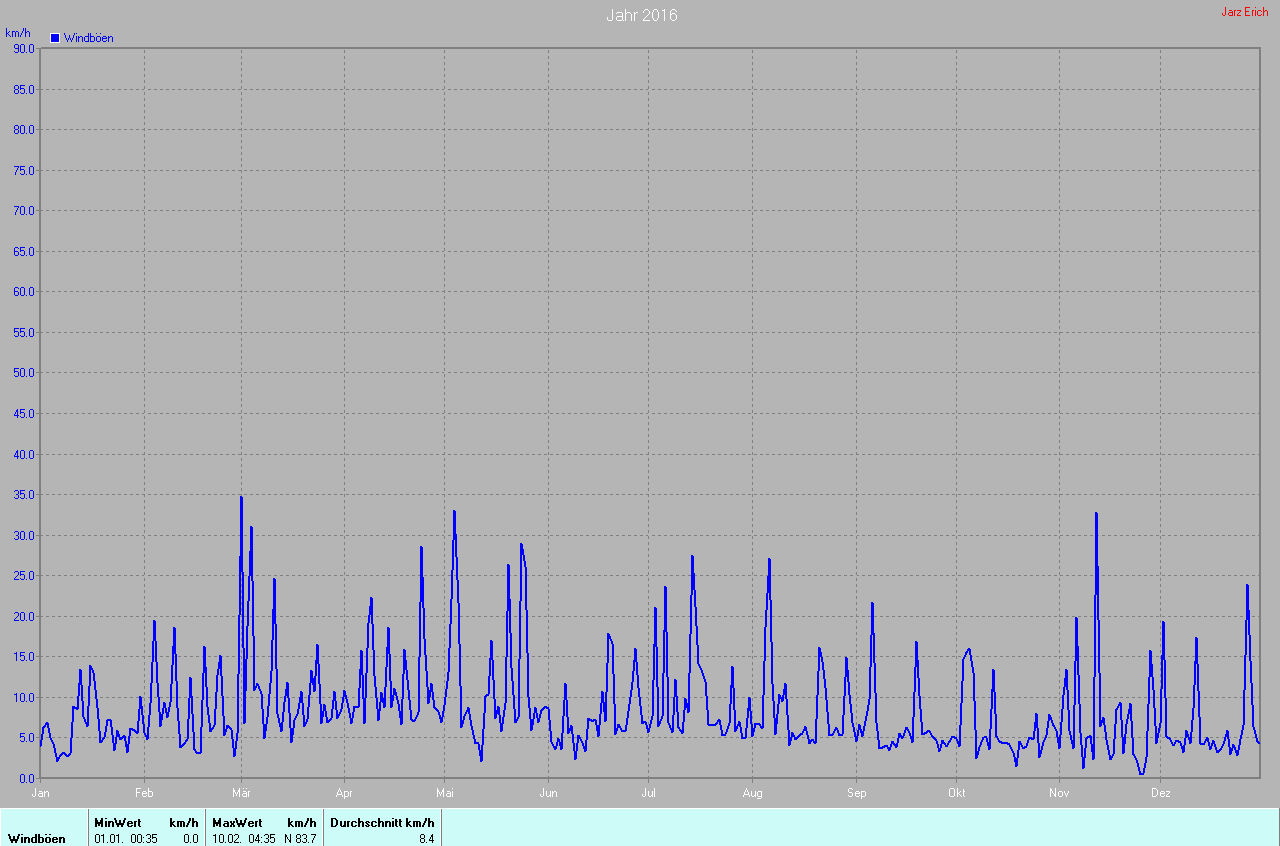This screenshot has width=1280, height=846.
Task: Click the Jun month label on x-axis
Action: (548, 793)
